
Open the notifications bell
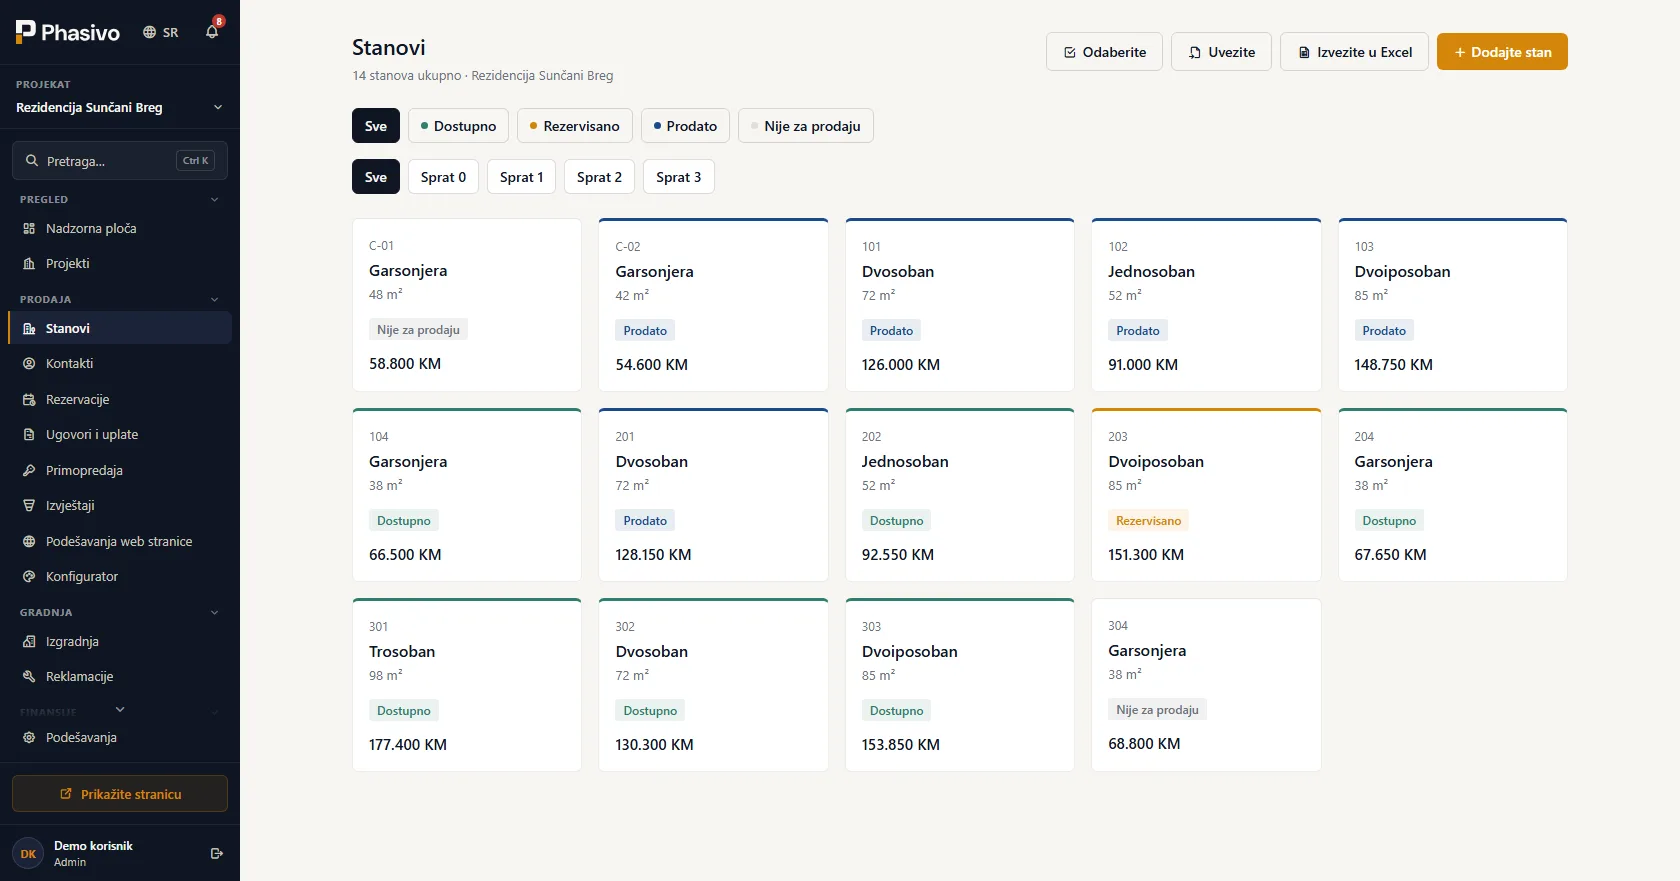click(212, 32)
